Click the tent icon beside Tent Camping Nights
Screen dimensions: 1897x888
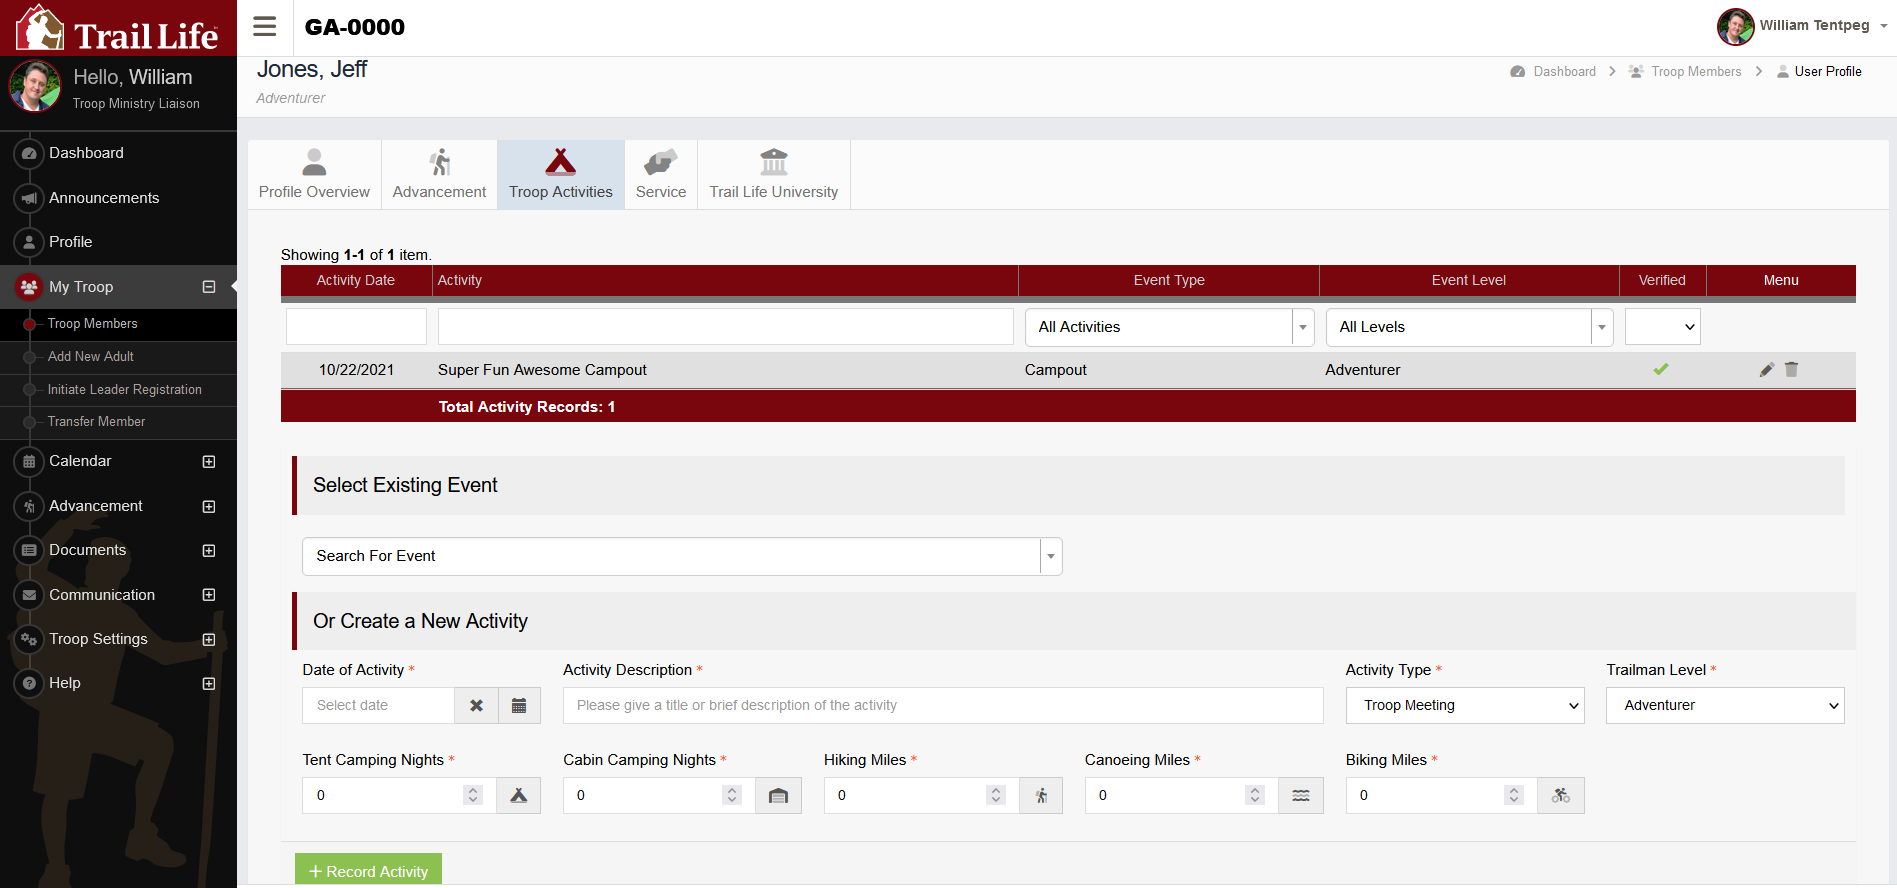518,796
